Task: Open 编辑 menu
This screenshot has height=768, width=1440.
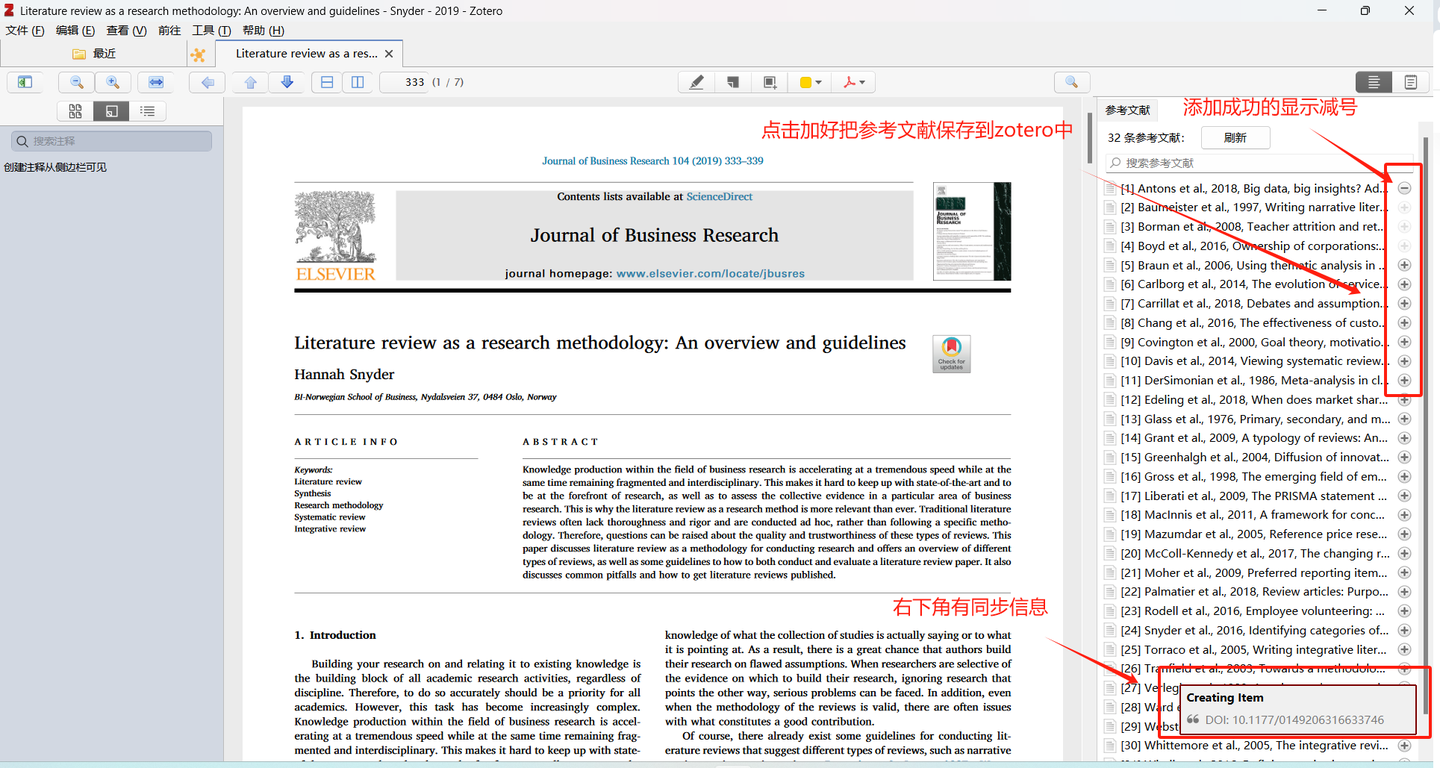Action: (x=76, y=31)
